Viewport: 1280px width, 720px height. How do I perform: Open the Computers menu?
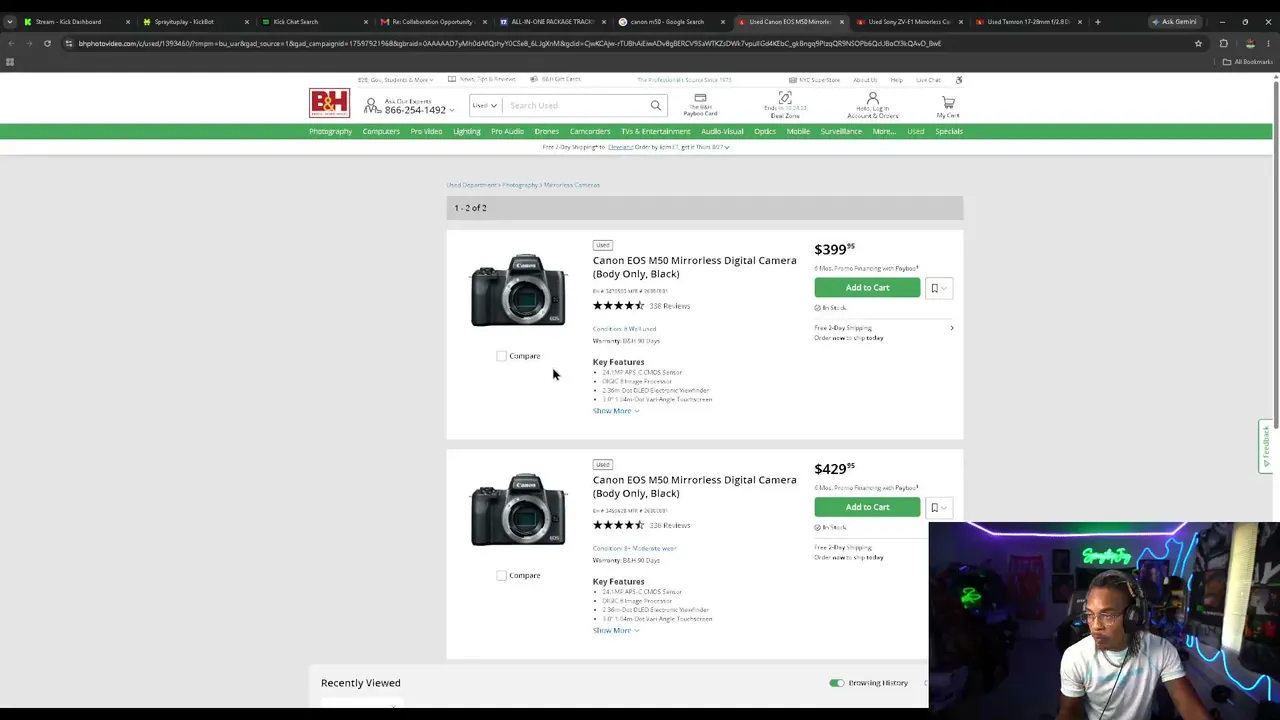tap(381, 131)
